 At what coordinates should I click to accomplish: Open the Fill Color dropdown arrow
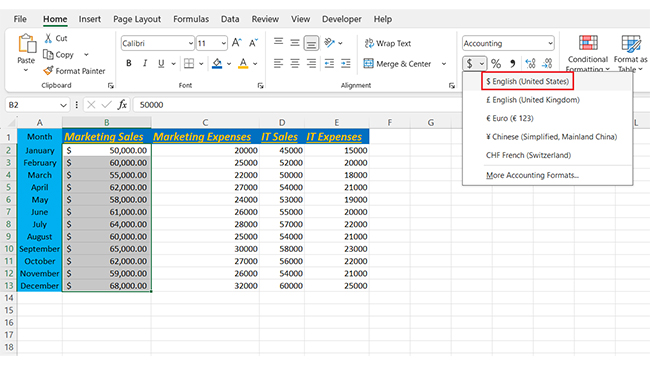pos(229,64)
